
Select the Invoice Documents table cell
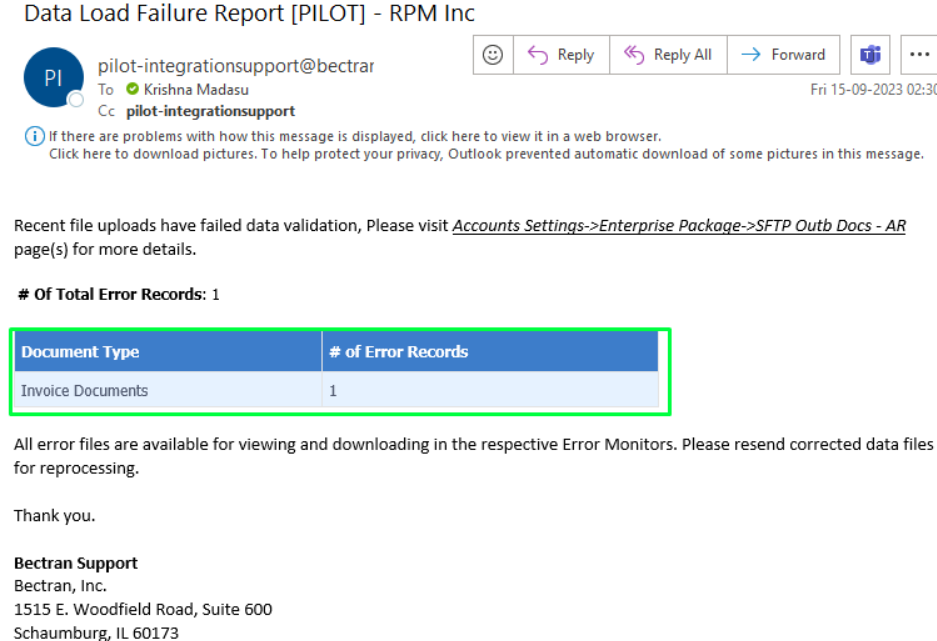pyautogui.click(x=168, y=391)
